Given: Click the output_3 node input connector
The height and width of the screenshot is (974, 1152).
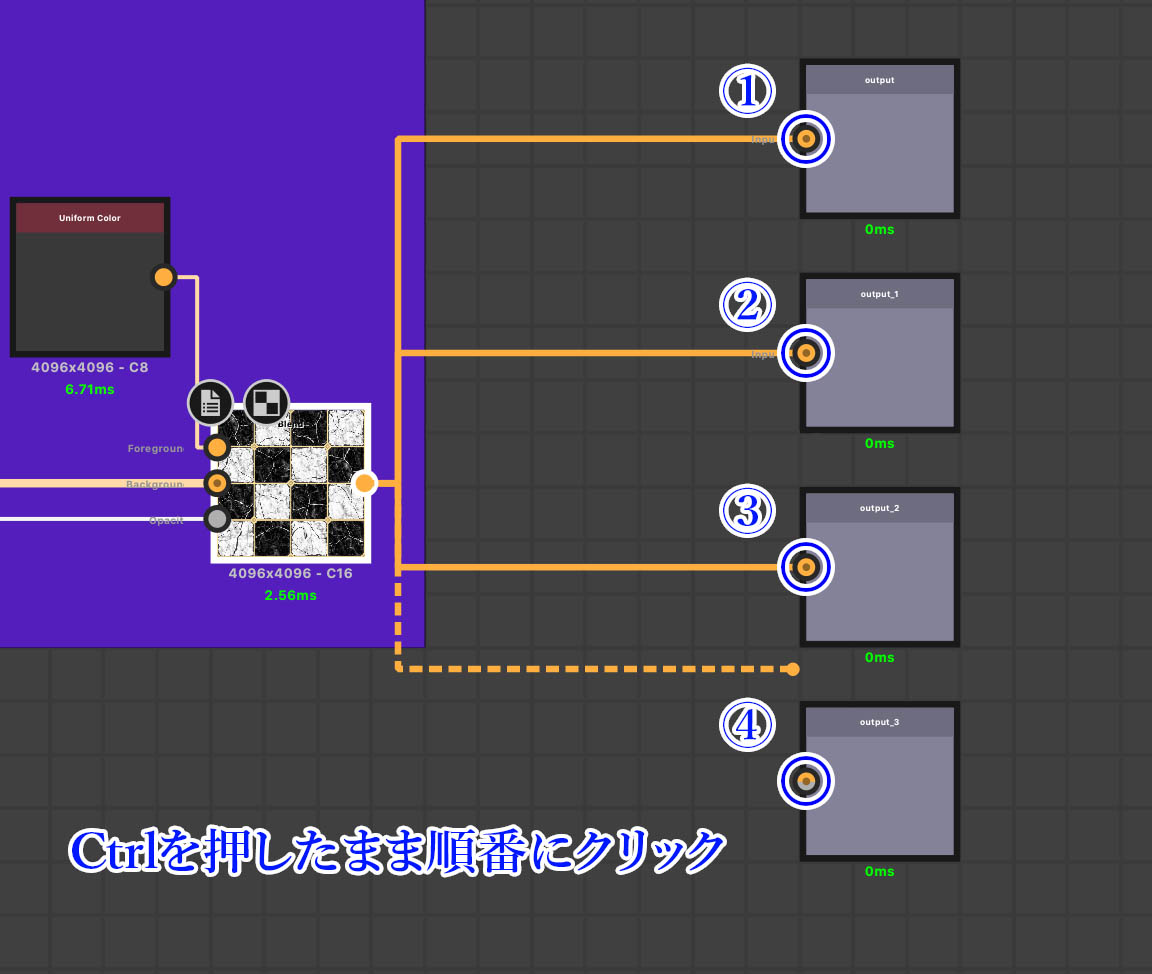Looking at the screenshot, I should [806, 781].
